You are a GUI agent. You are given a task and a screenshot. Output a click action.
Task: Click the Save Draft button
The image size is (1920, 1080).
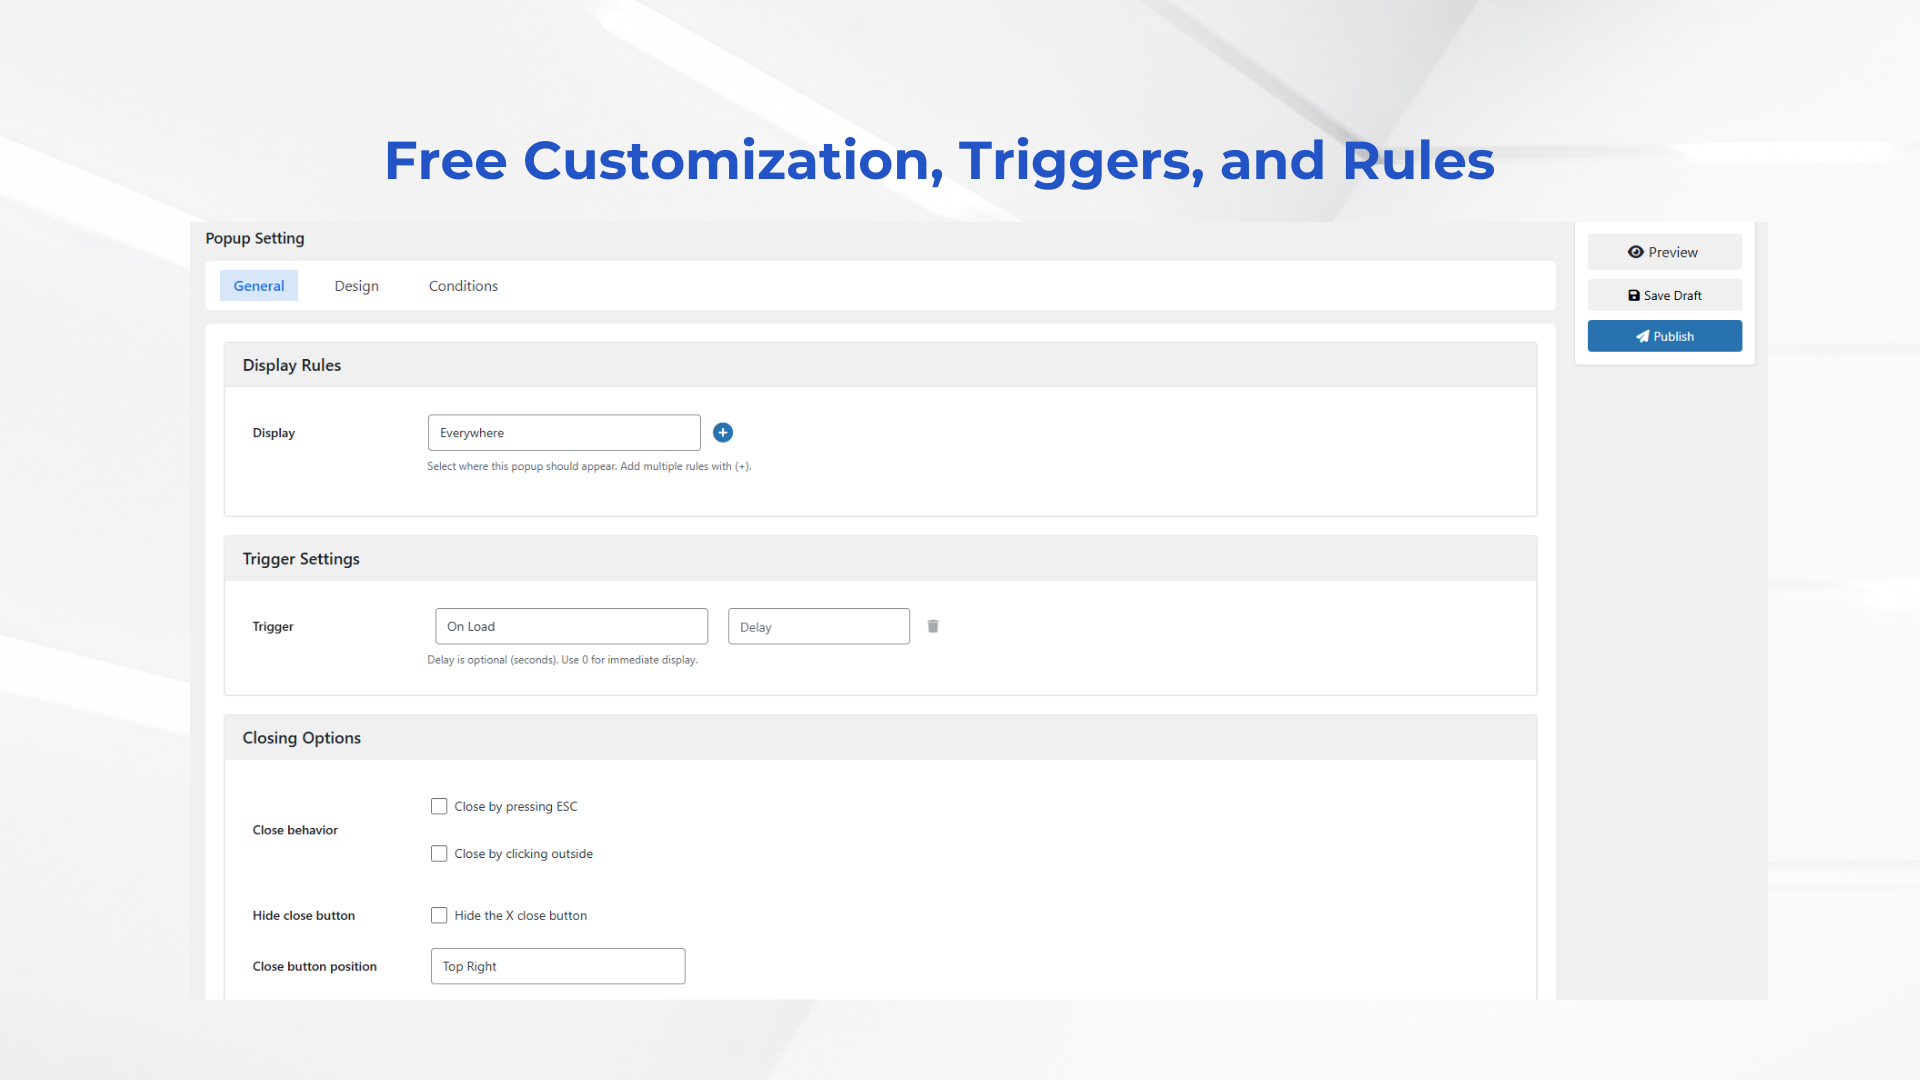click(x=1664, y=295)
